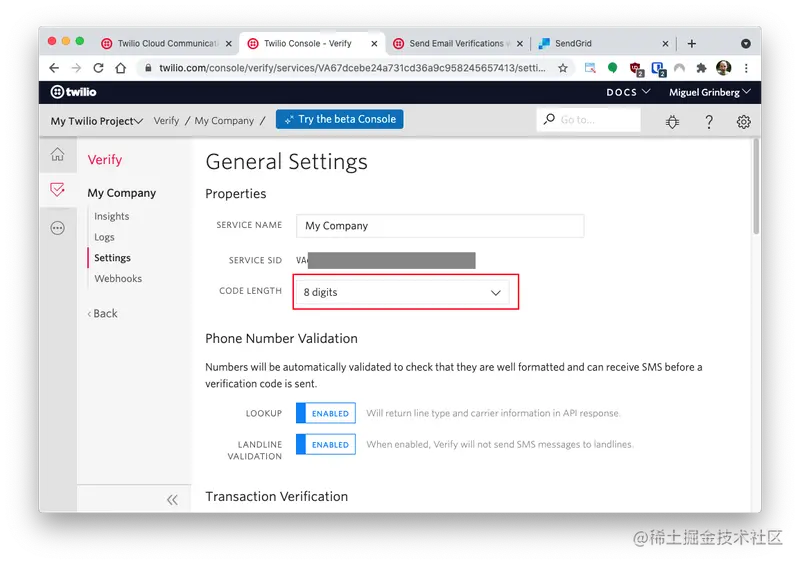Click My Company in sidebar
The width and height of the screenshot is (800, 564).
pos(121,193)
